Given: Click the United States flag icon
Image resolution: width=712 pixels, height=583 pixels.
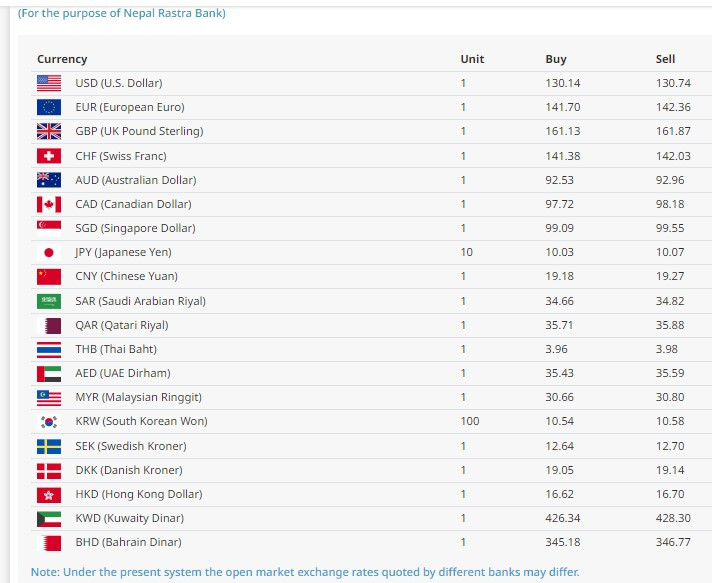Looking at the screenshot, I should pyautogui.click(x=49, y=83).
